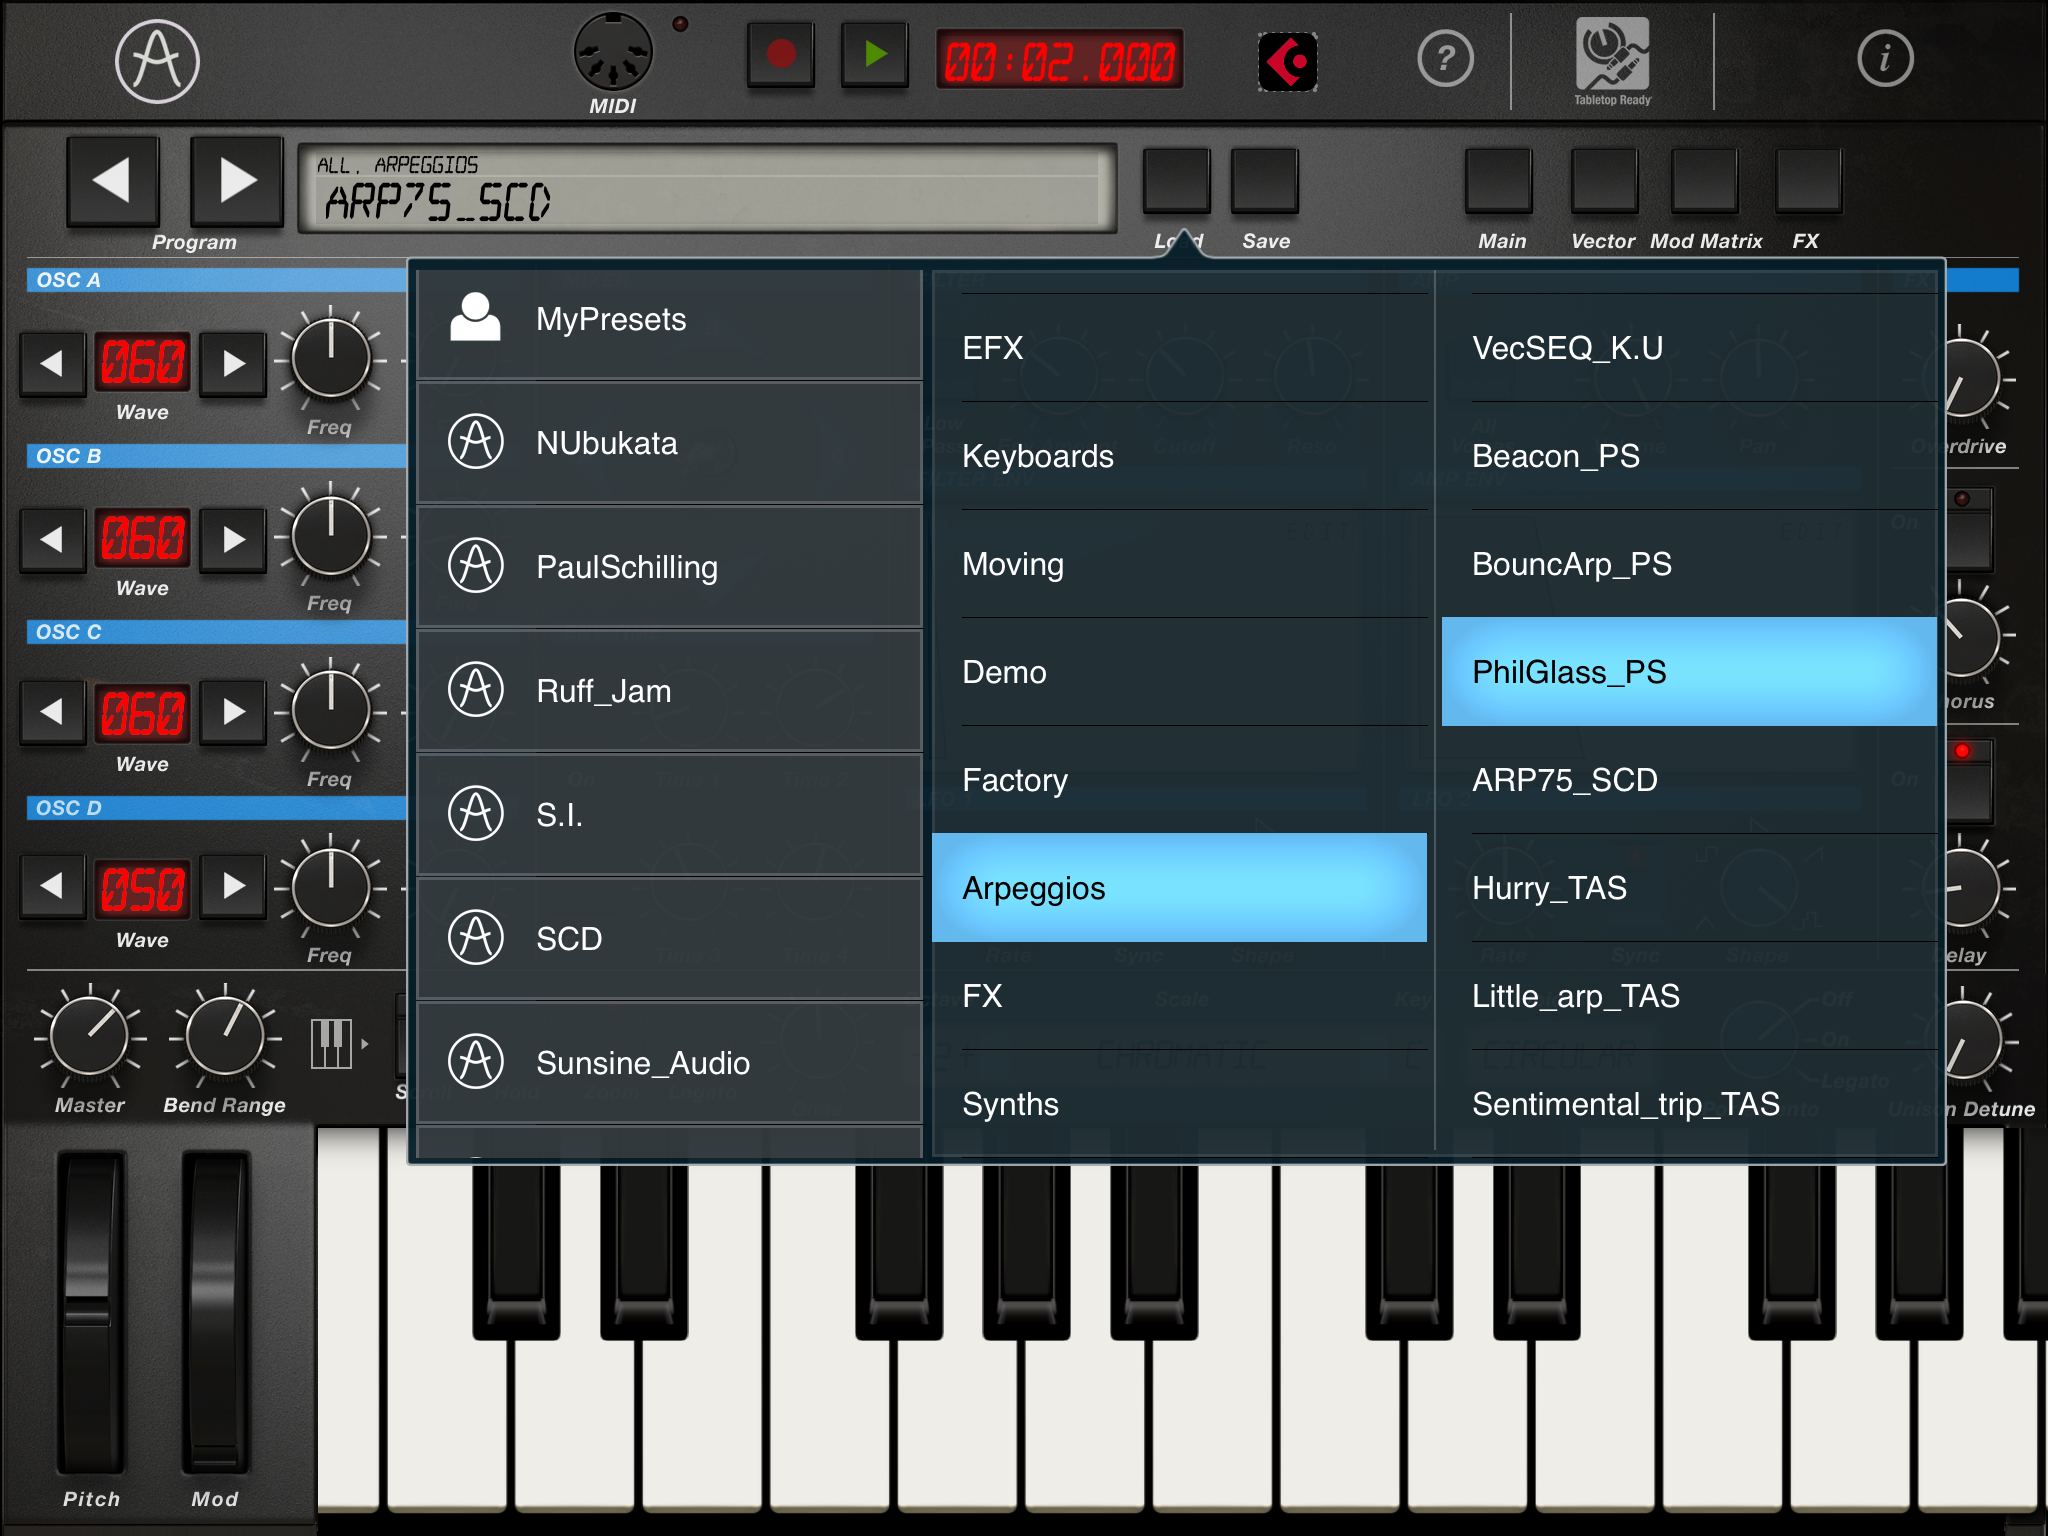Load the Little_arp_TAS preset
The image size is (2048, 1536).
tap(1690, 996)
